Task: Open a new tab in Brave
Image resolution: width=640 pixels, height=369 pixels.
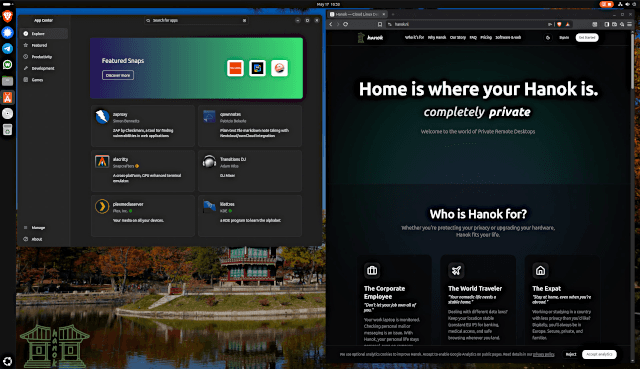Action: pos(393,14)
